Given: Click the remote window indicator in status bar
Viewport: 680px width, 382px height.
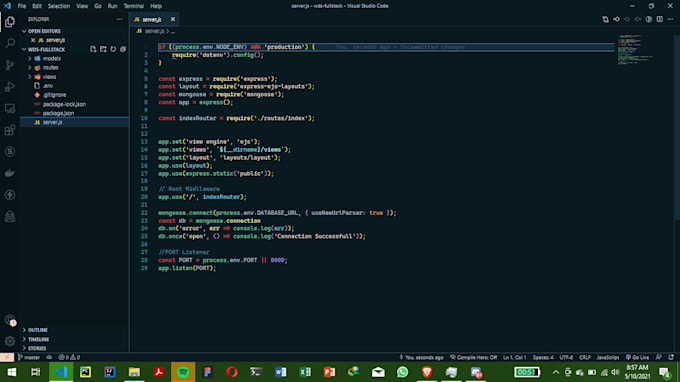Looking at the screenshot, I should 7,357.
